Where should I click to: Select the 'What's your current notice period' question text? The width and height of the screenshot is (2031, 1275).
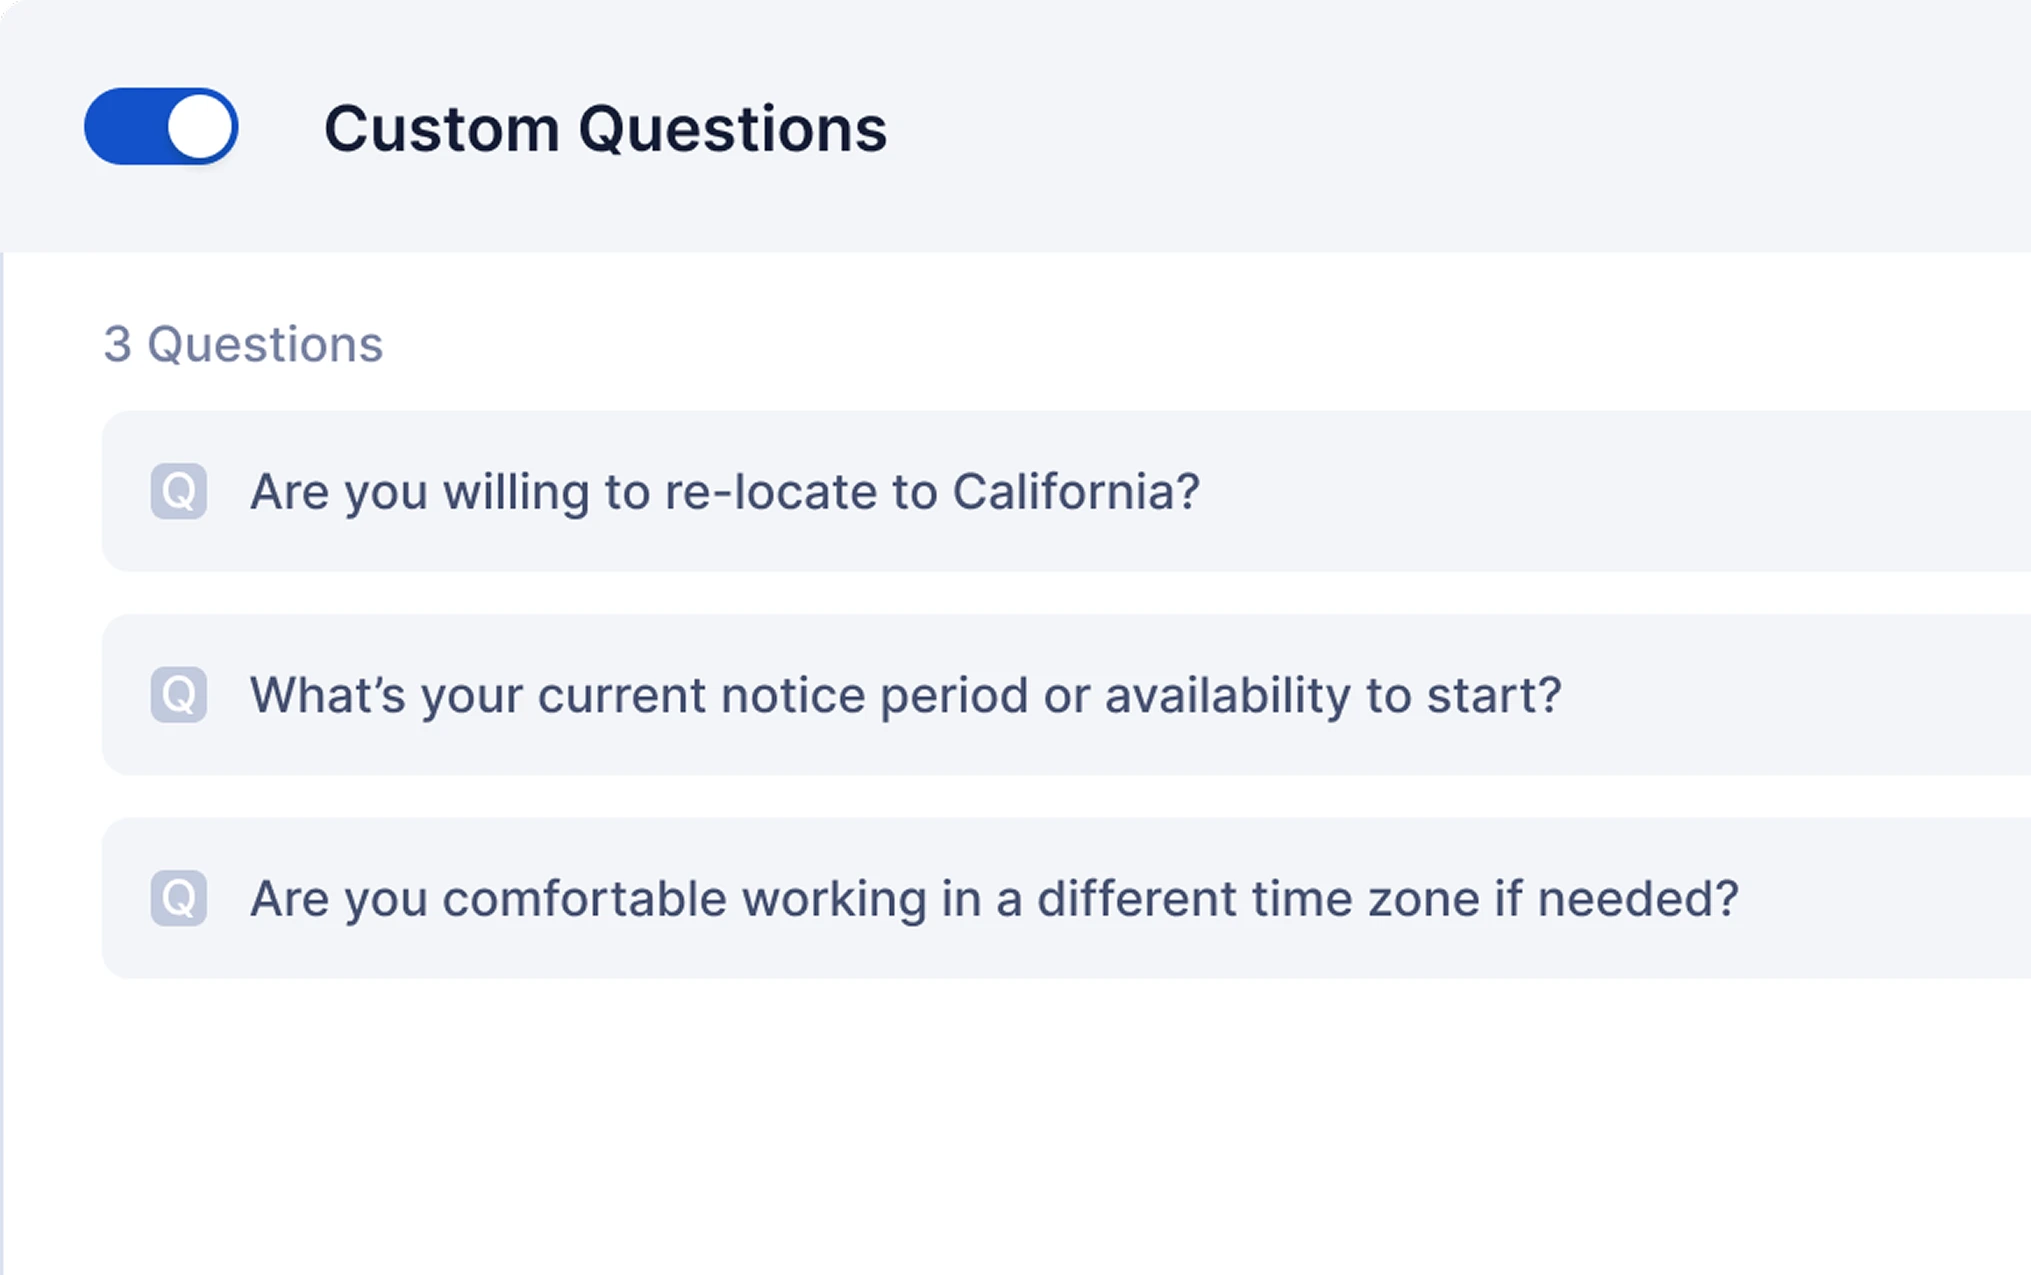click(x=906, y=696)
